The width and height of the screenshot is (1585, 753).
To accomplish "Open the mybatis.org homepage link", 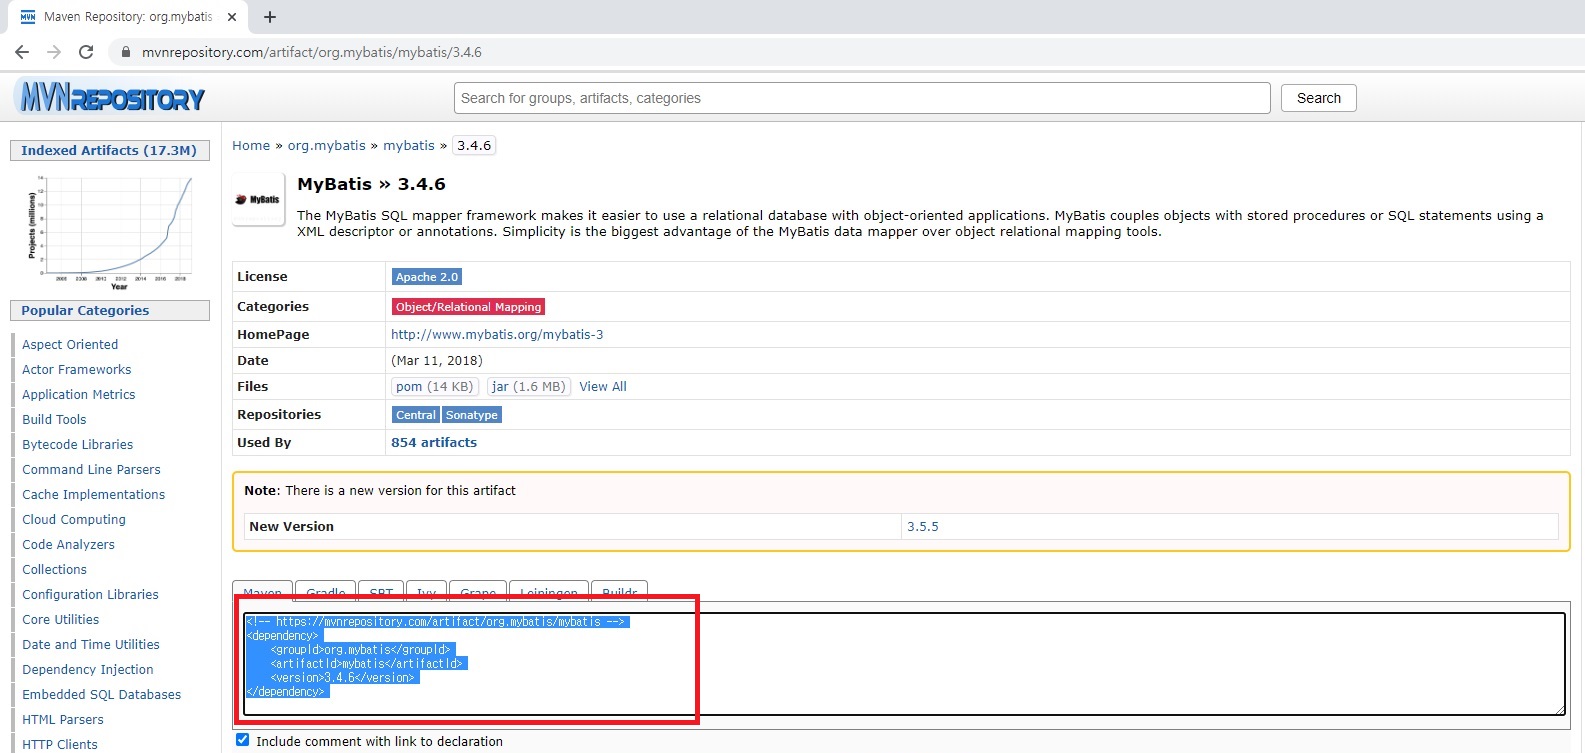I will [497, 335].
